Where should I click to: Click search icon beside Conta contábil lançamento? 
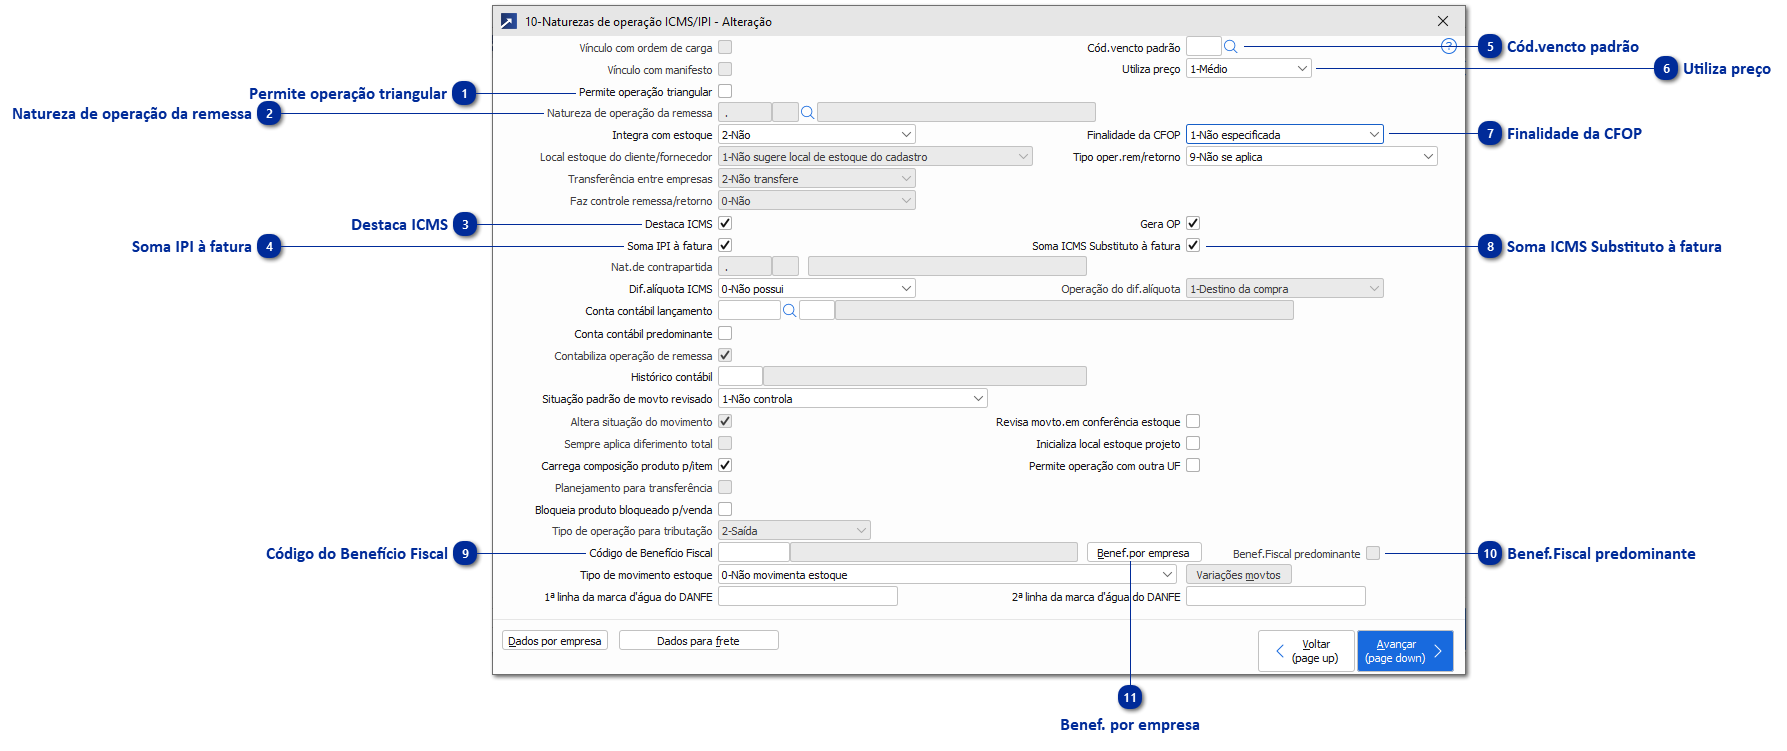(x=789, y=311)
